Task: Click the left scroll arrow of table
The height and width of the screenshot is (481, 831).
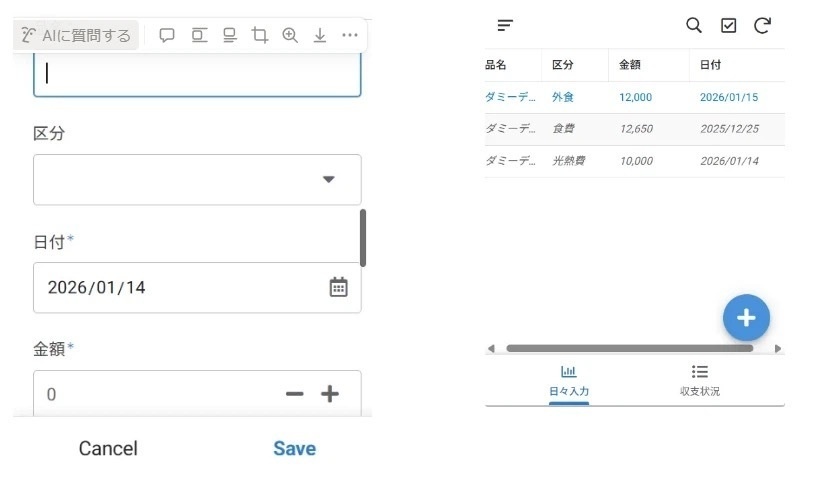Action: pos(491,349)
